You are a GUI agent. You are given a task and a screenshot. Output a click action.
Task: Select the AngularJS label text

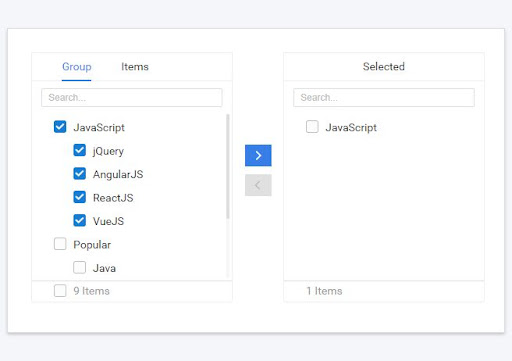point(118,174)
